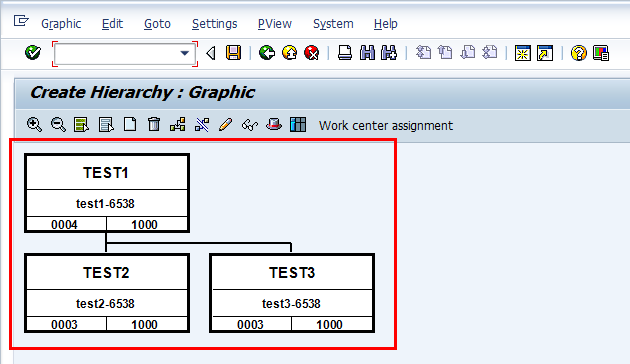Open the Goto menu
The width and height of the screenshot is (630, 364).
click(x=157, y=24)
